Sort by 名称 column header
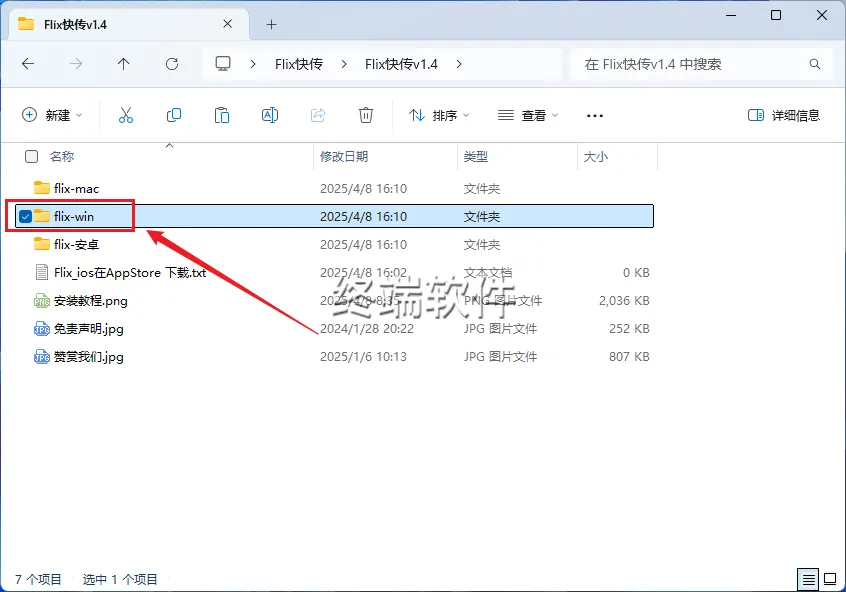The height and width of the screenshot is (592, 846). coord(62,156)
